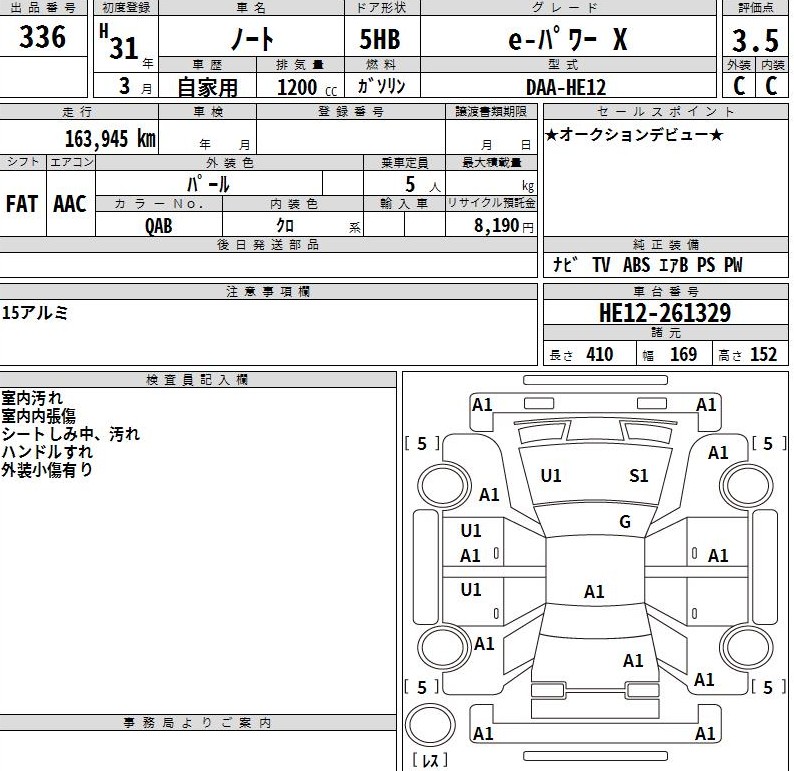Select the recycle deposit 8,190円

(504, 225)
